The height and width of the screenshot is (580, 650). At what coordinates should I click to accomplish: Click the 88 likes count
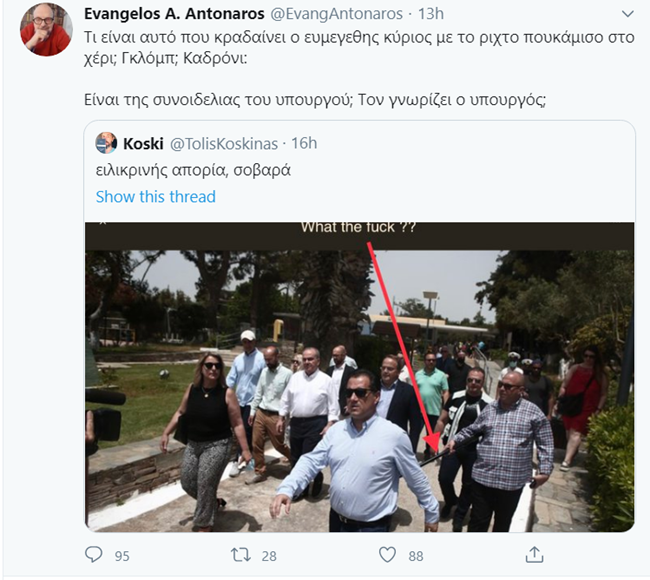416,556
